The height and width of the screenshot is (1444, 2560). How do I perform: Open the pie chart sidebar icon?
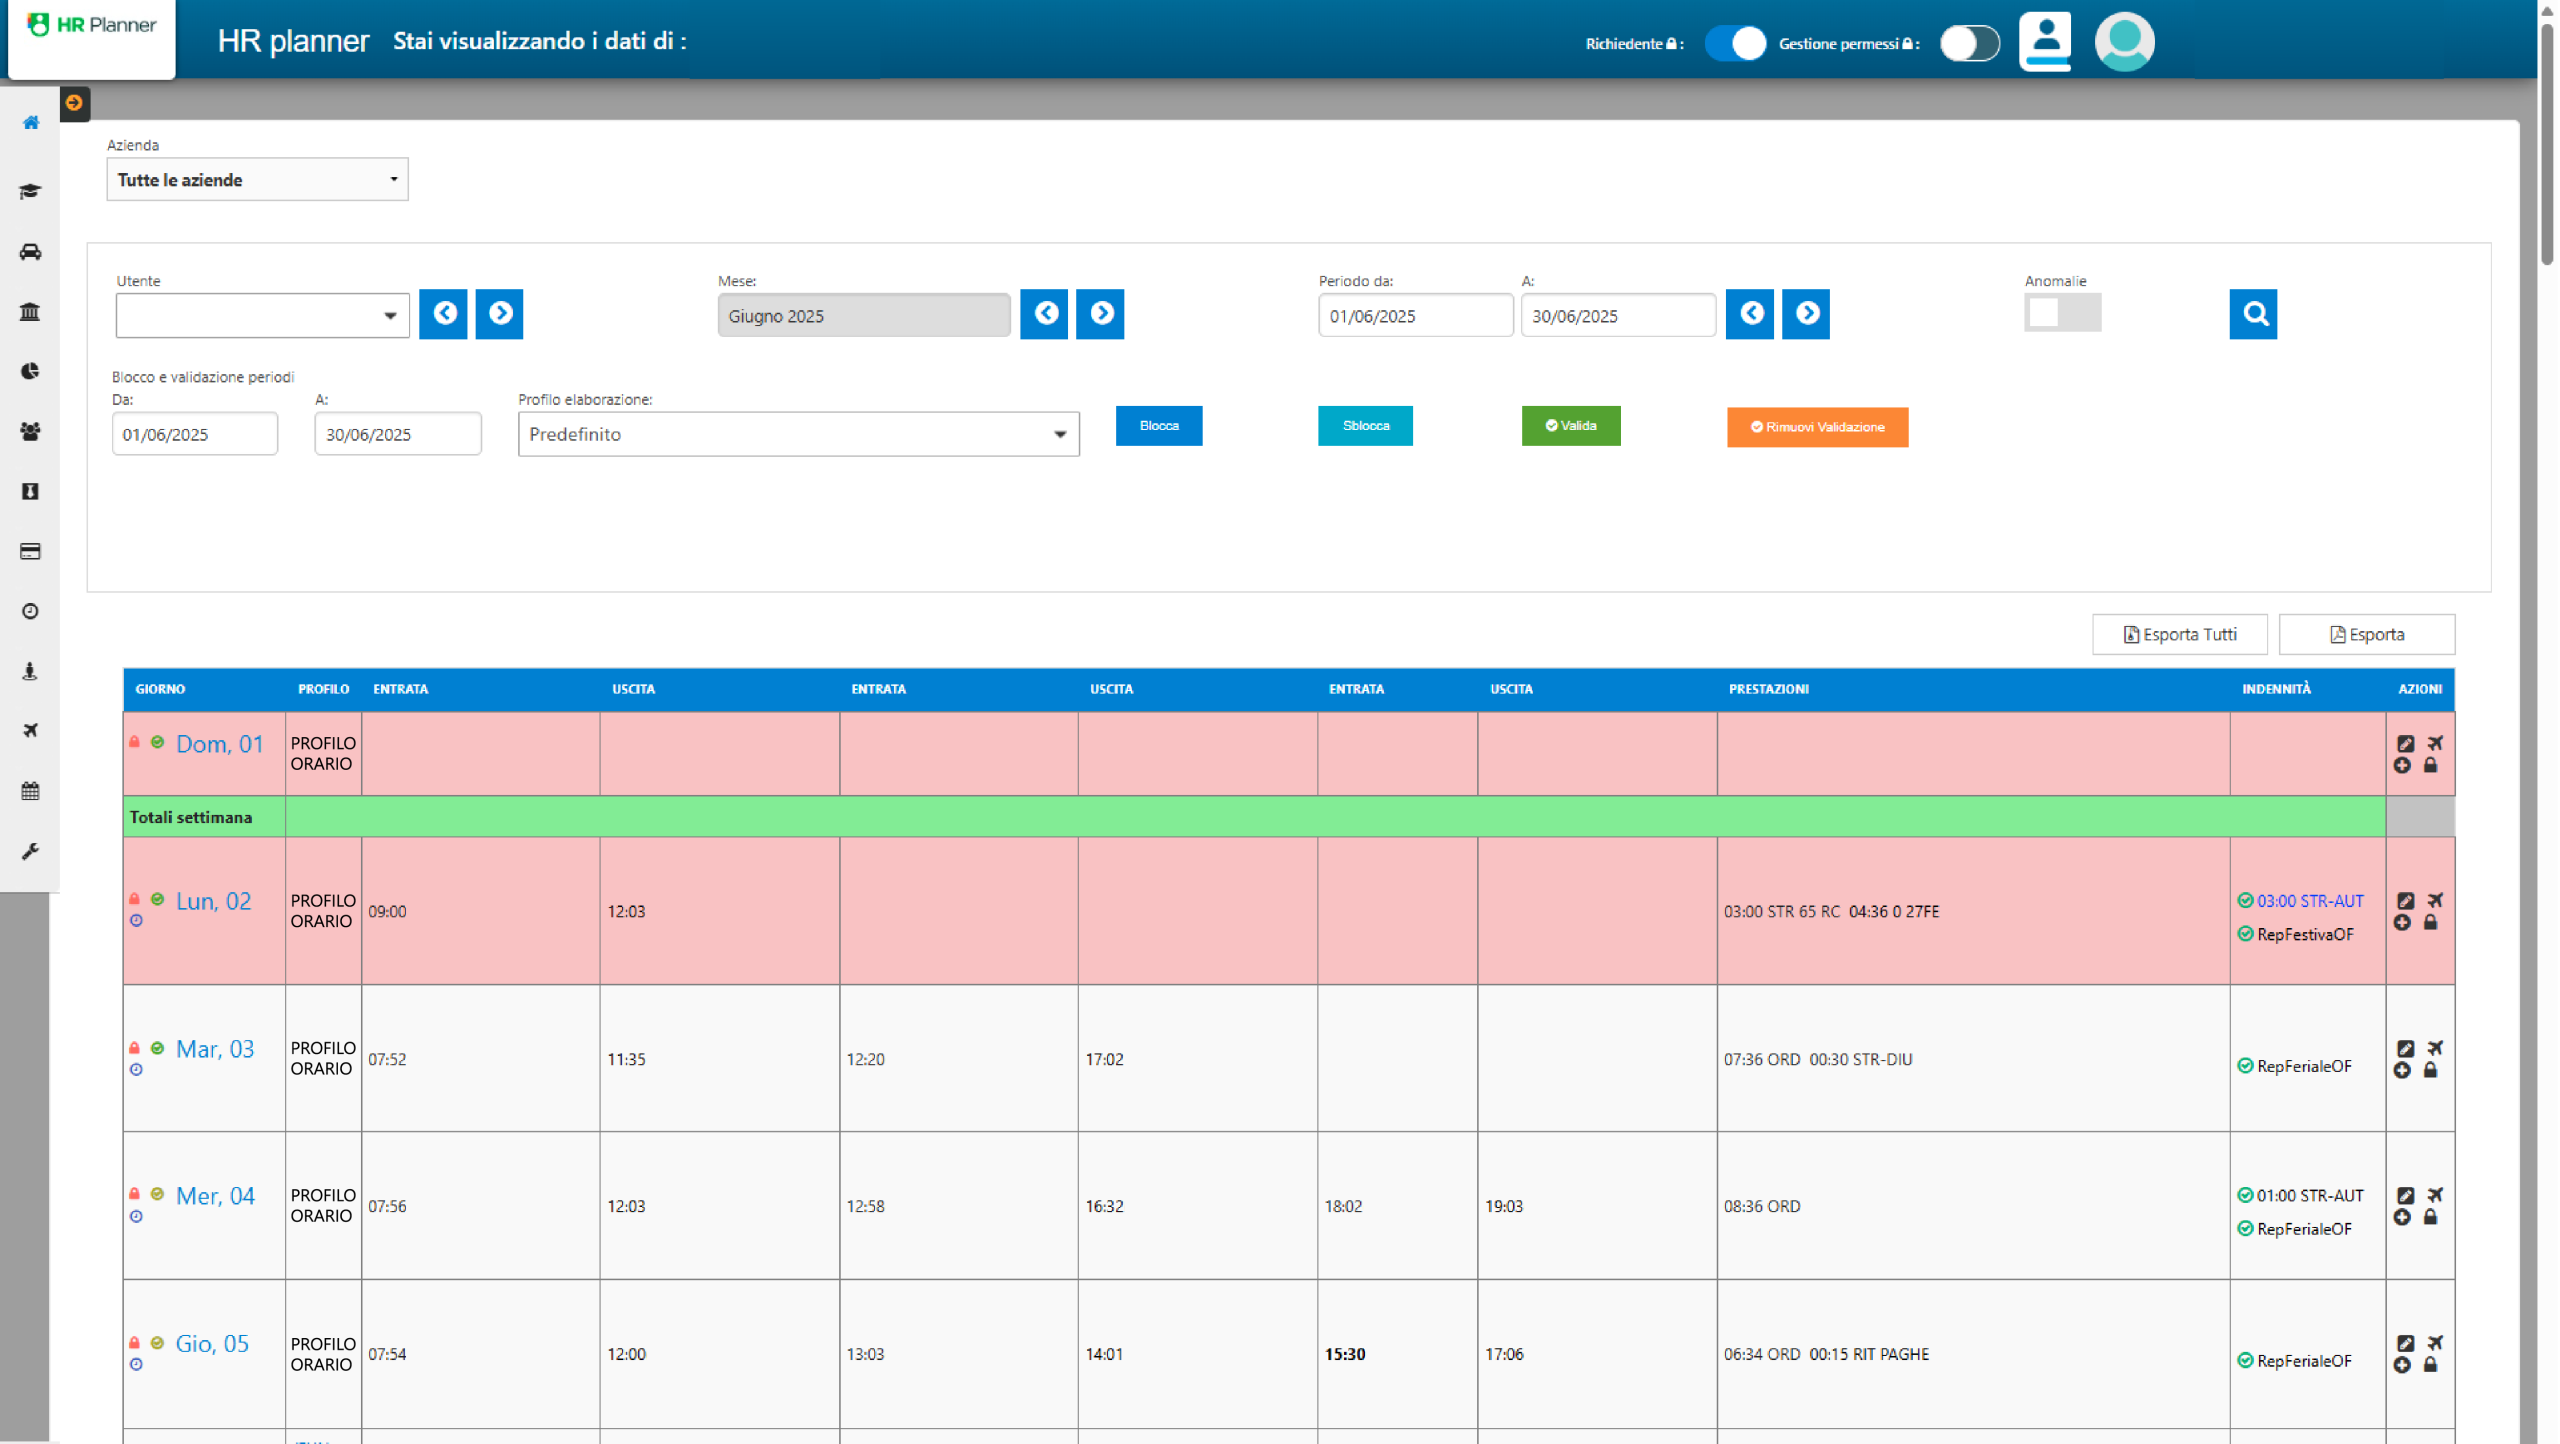[30, 372]
